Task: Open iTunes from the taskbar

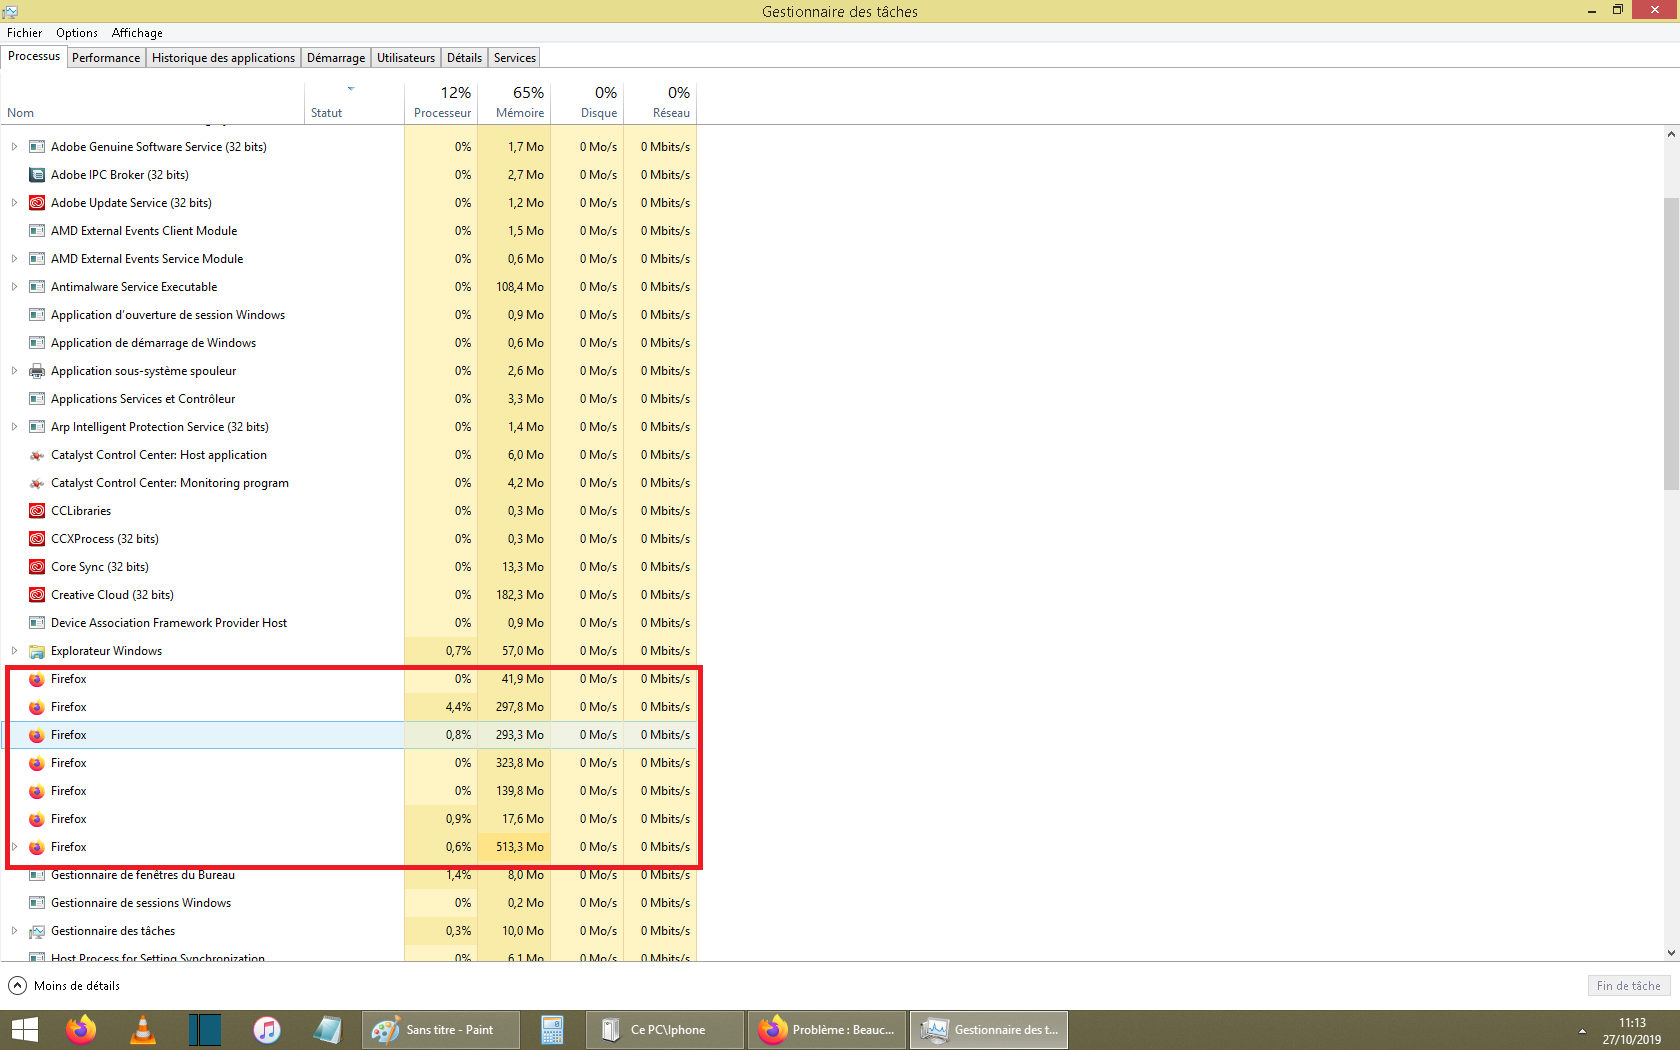Action: coord(267,1030)
